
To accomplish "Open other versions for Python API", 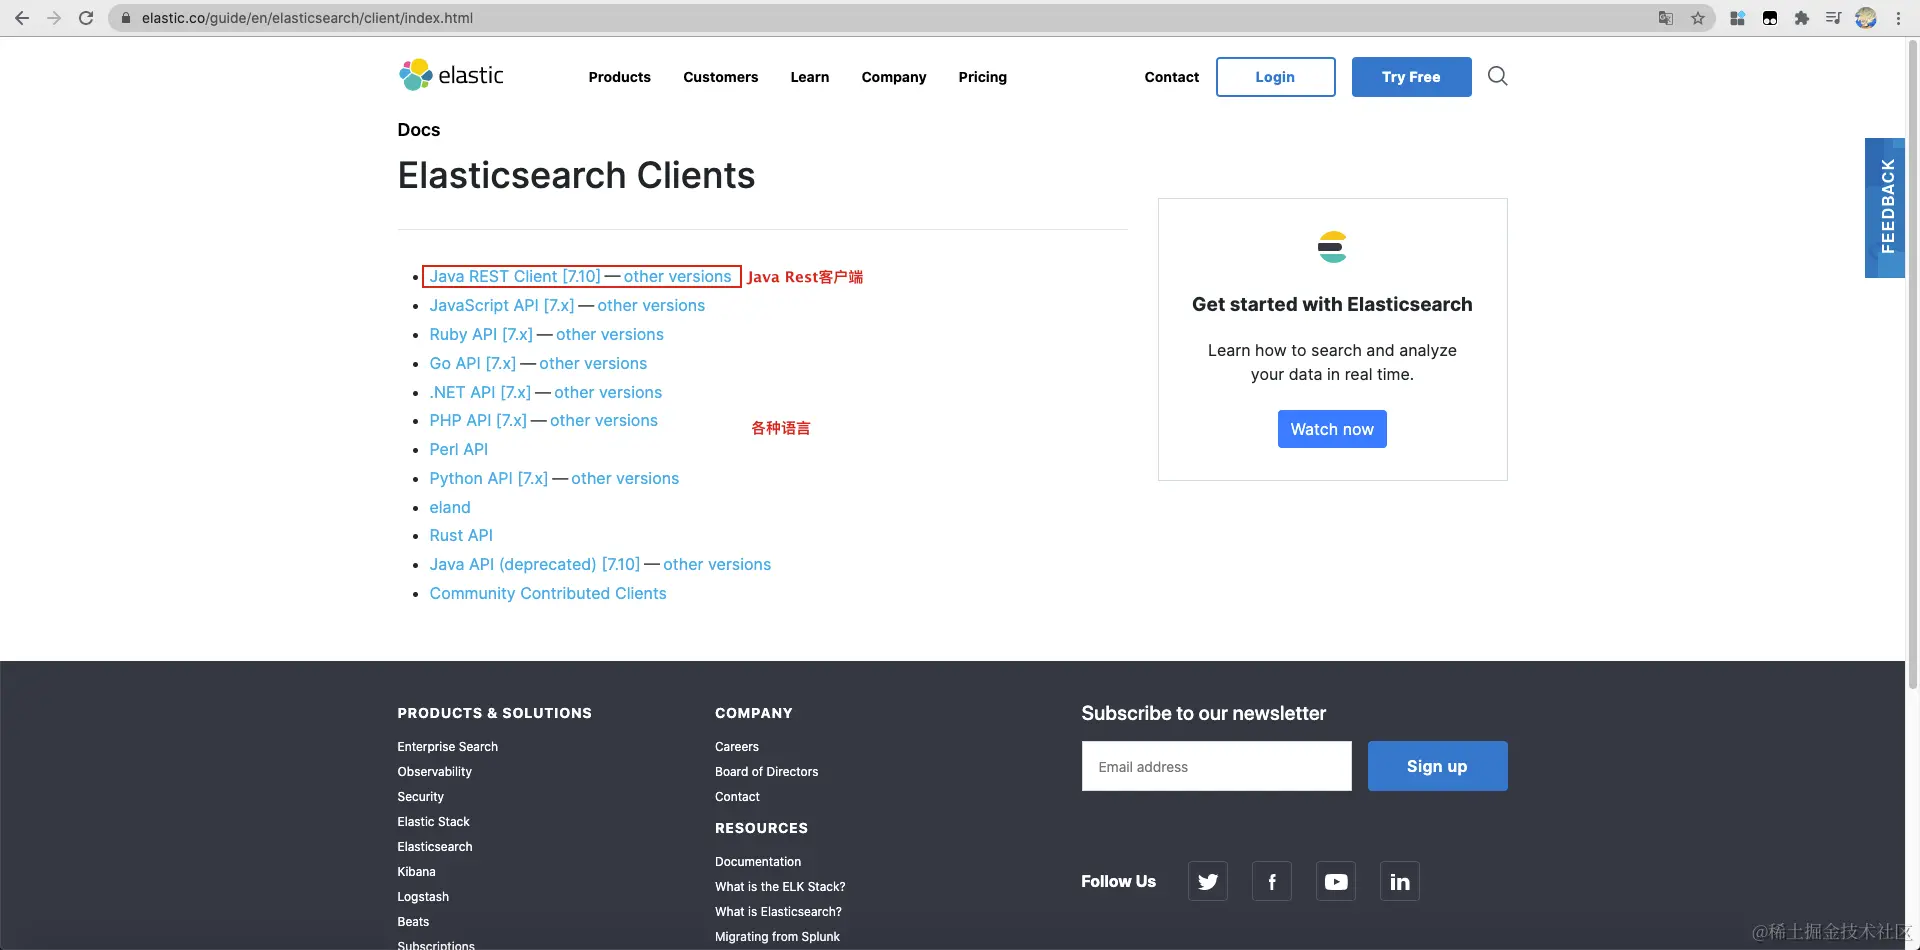I will [625, 479].
